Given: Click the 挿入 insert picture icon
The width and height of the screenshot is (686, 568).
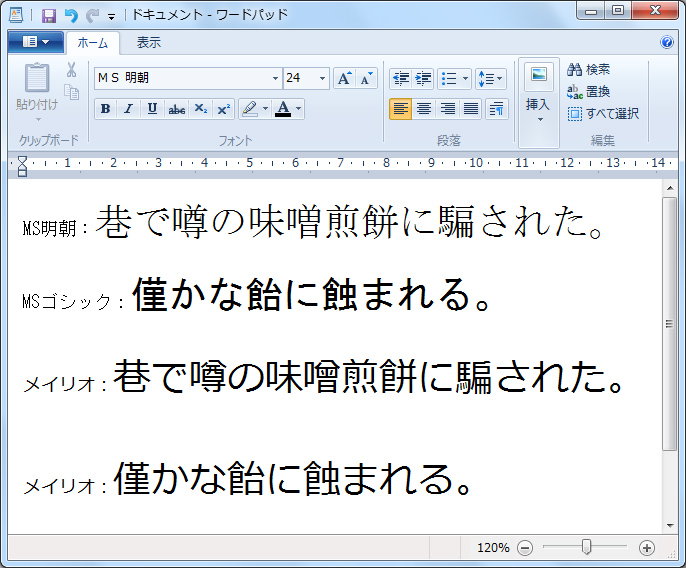Looking at the screenshot, I should [539, 76].
